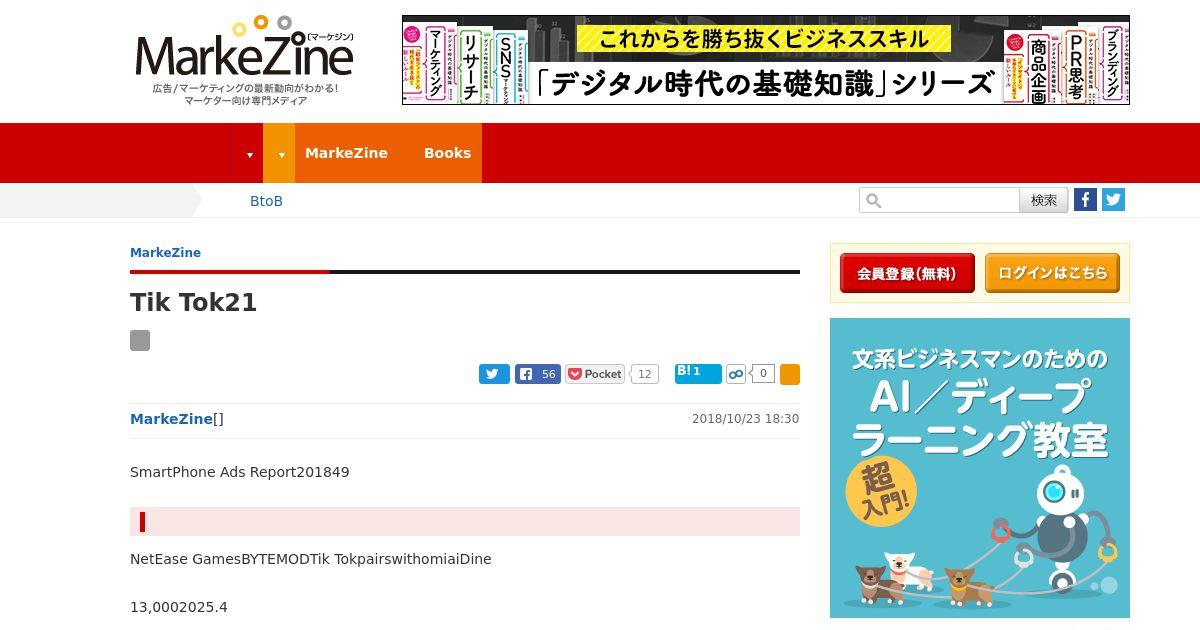Viewport: 1200px width, 630px height.
Task: Save article to Pocket
Action: coord(595,374)
